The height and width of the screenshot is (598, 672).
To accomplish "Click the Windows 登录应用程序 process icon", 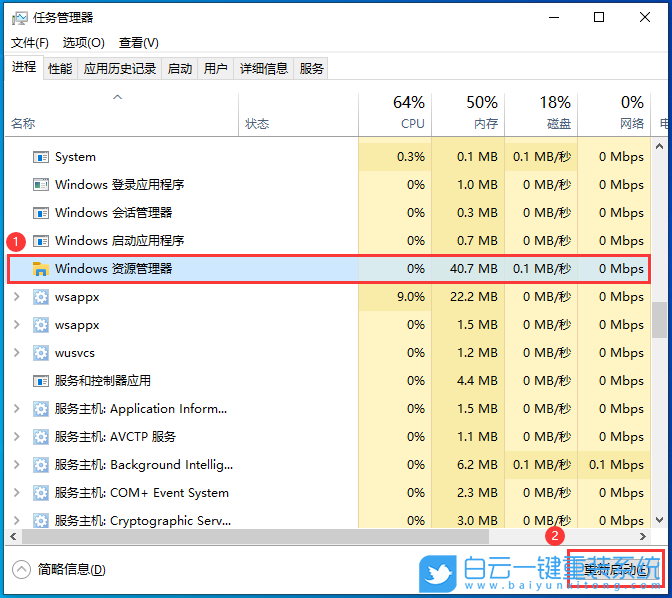I will coord(41,185).
